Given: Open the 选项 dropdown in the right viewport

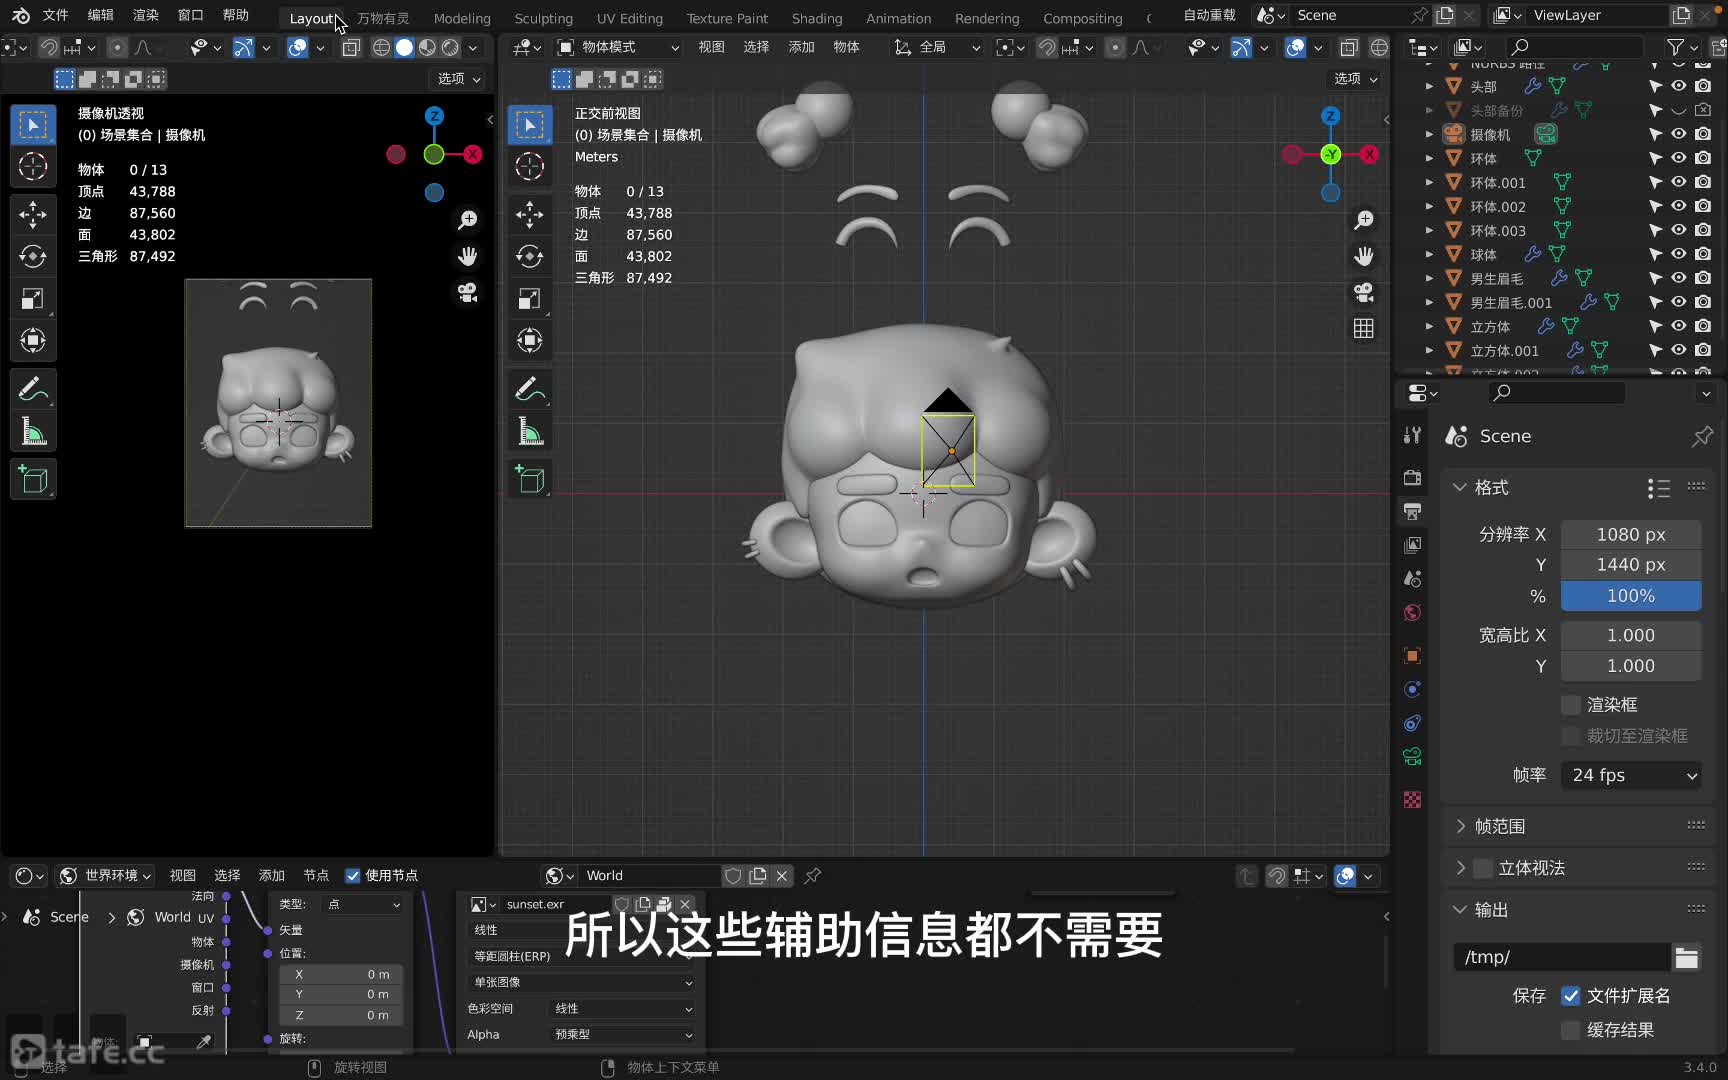Looking at the screenshot, I should pyautogui.click(x=1356, y=79).
